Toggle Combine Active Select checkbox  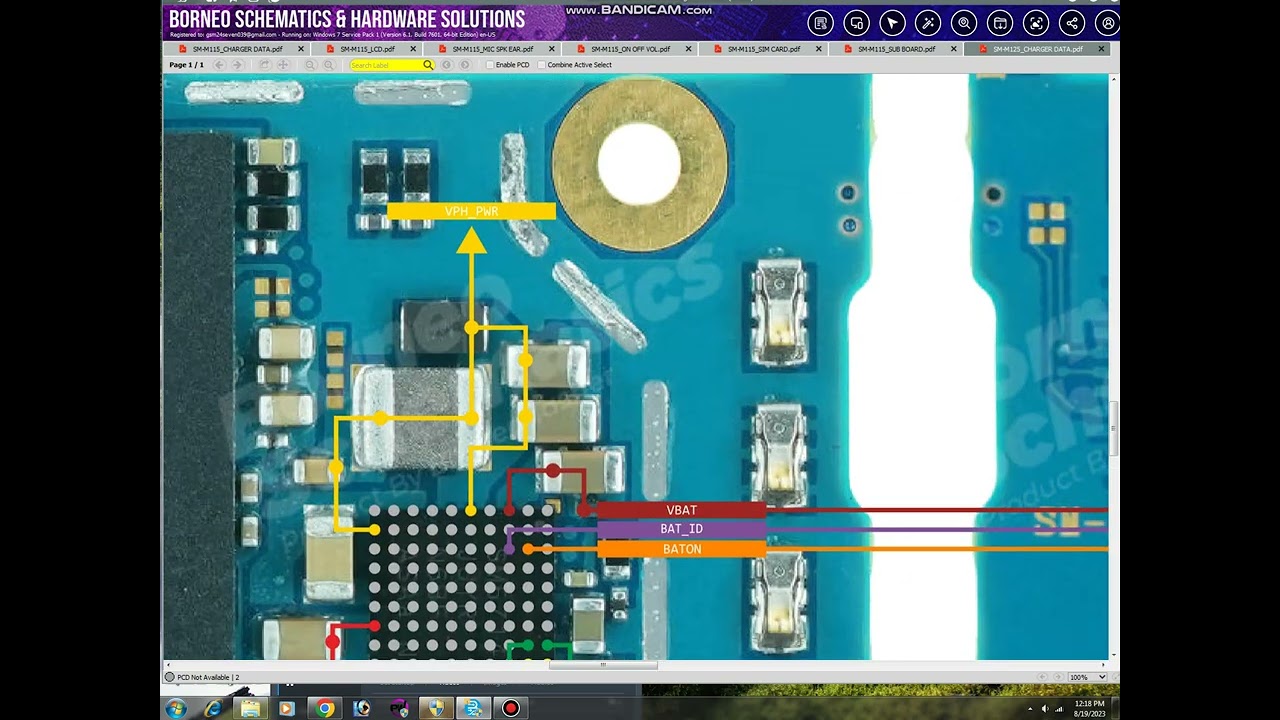(542, 65)
